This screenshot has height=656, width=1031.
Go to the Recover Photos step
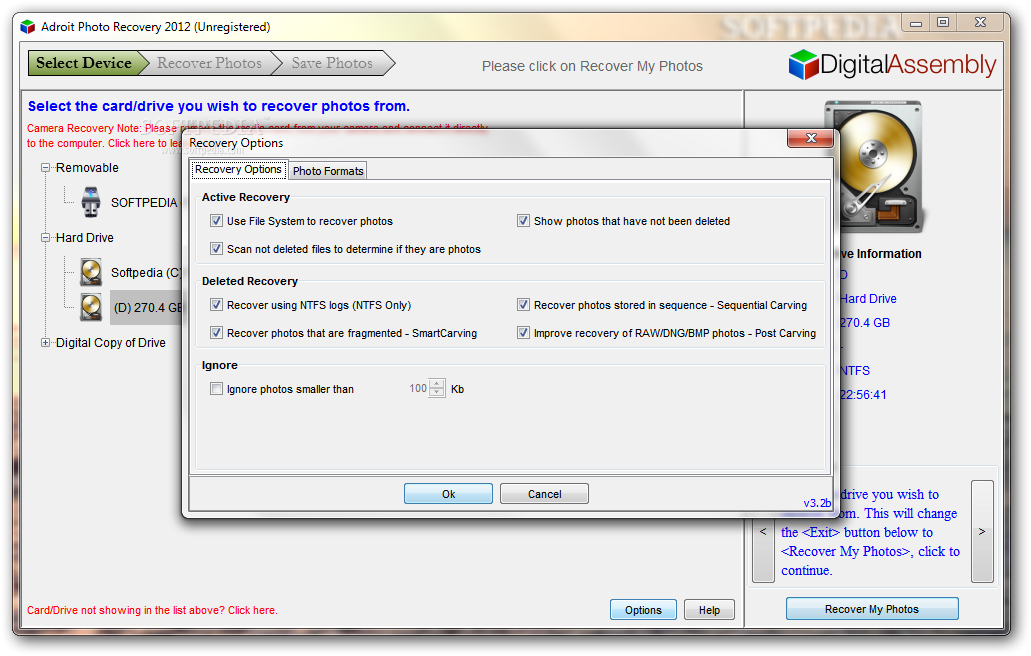pyautogui.click(x=209, y=63)
